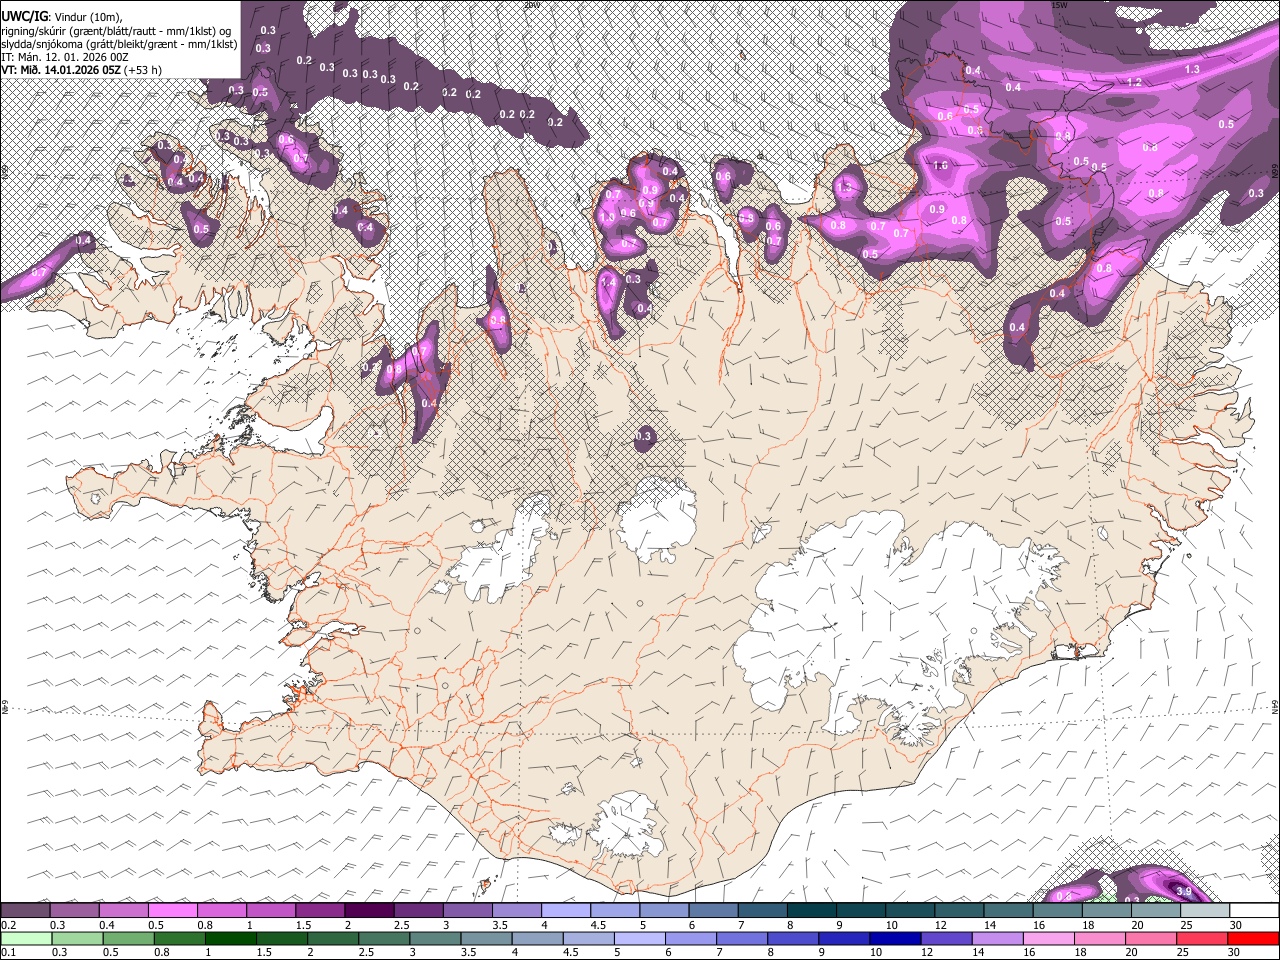The image size is (1280, 960).
Task: Click the 1.2 precipitation value on the map
Action: click(x=1134, y=82)
